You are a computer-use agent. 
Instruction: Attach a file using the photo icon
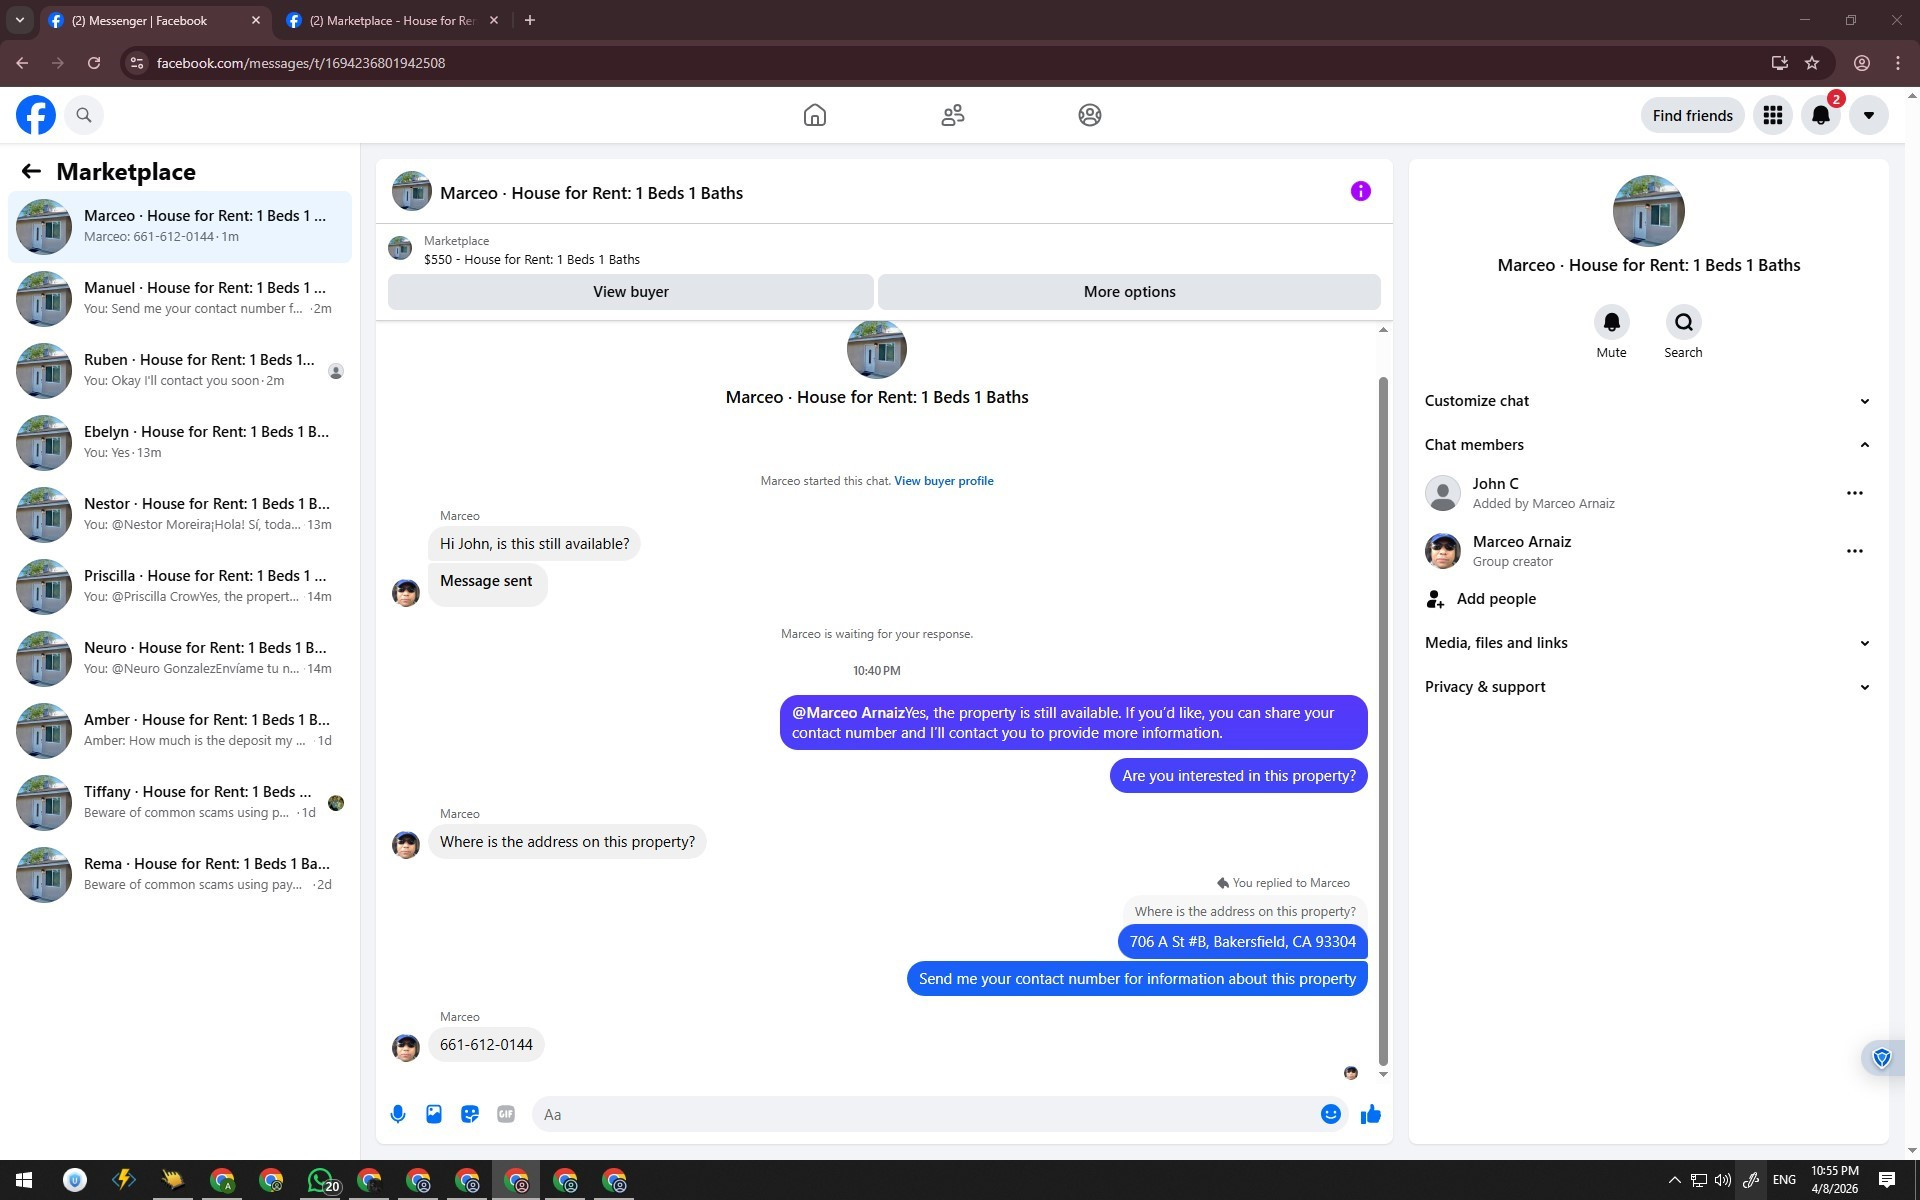click(x=434, y=1114)
